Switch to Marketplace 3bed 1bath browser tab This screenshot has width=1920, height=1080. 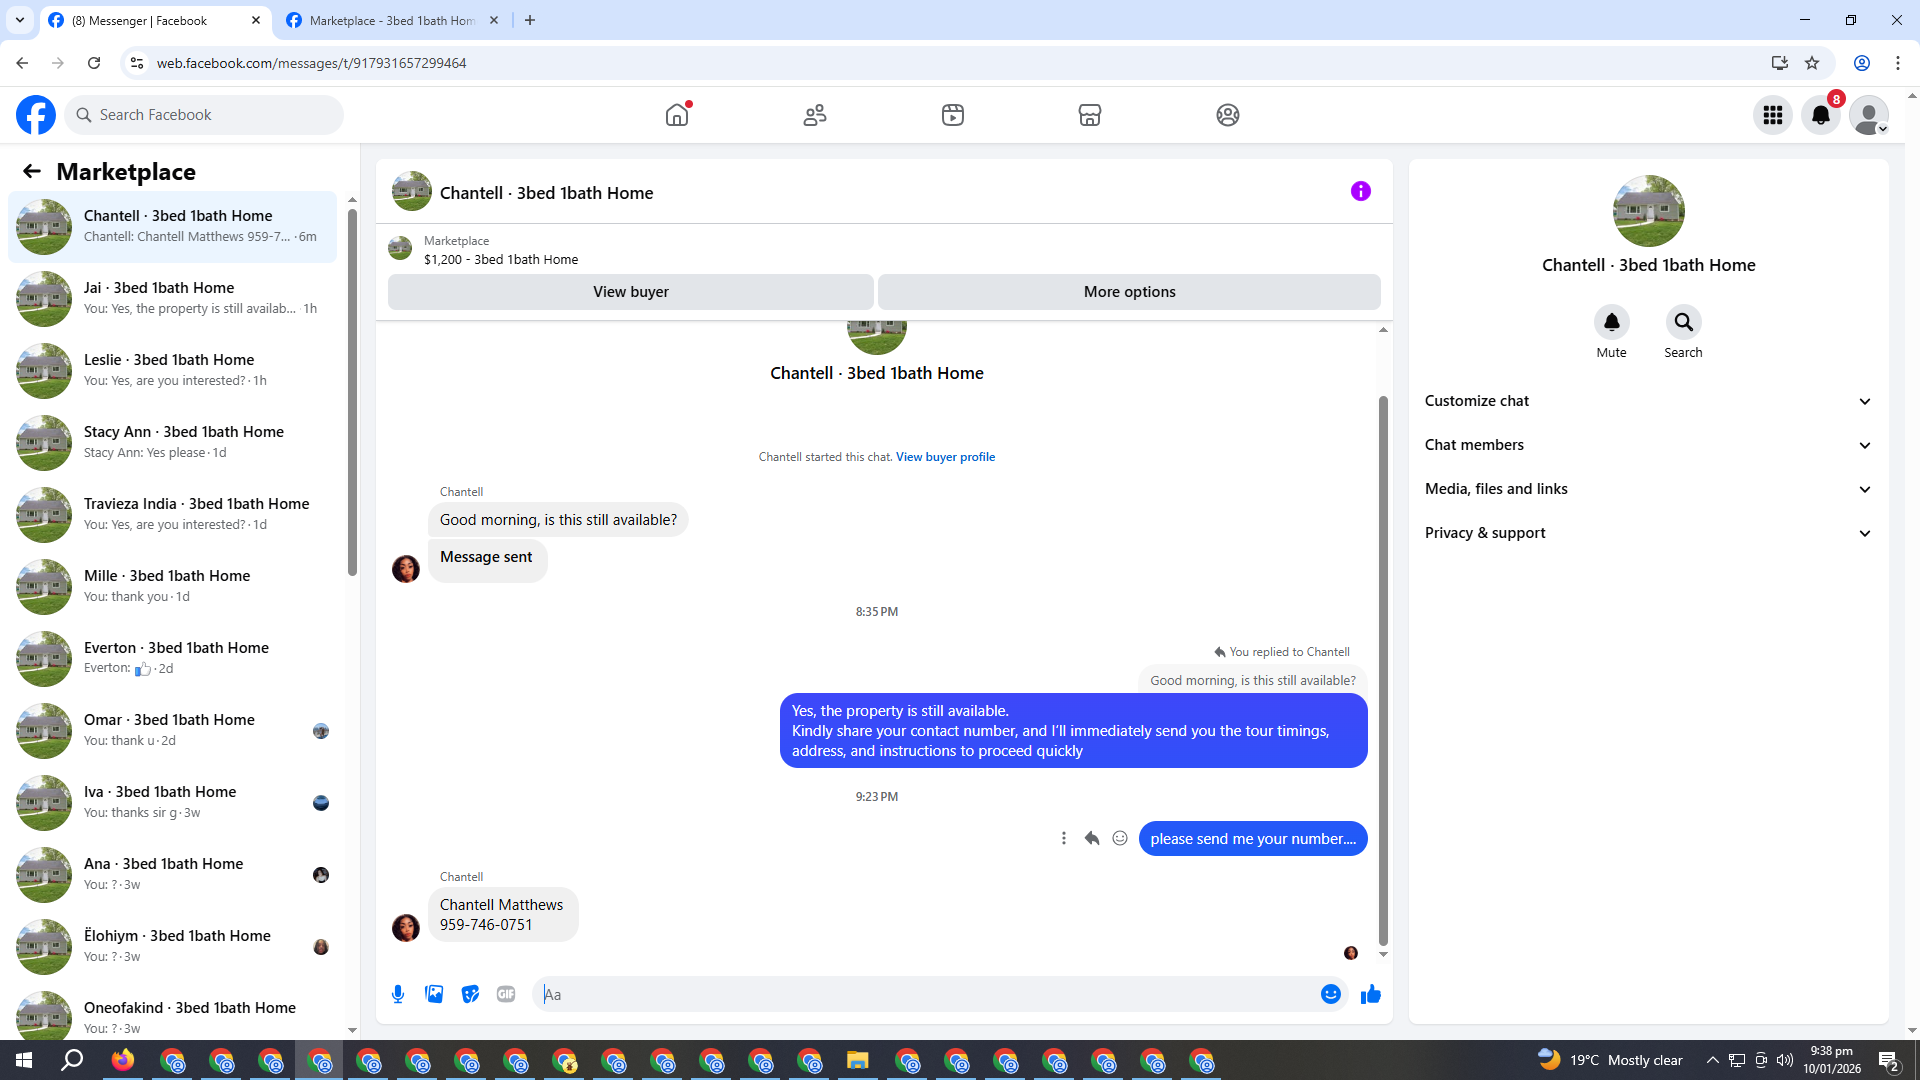point(392,20)
